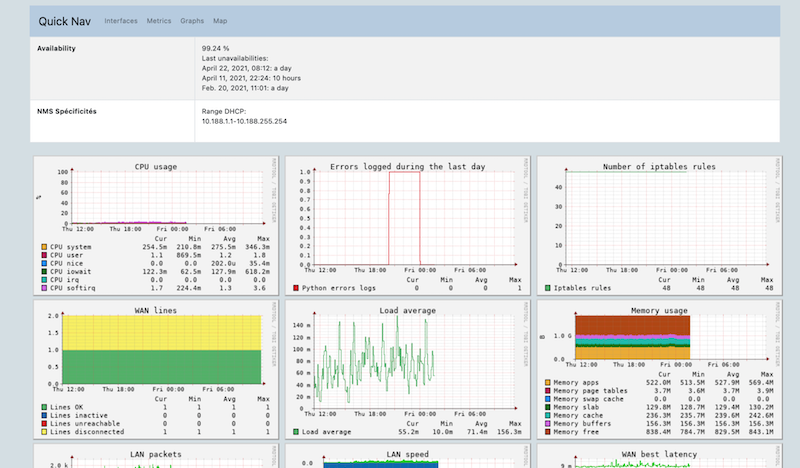This screenshot has width=800, height=468.
Task: Click the Load average max value 156.3m
Action: point(509,432)
